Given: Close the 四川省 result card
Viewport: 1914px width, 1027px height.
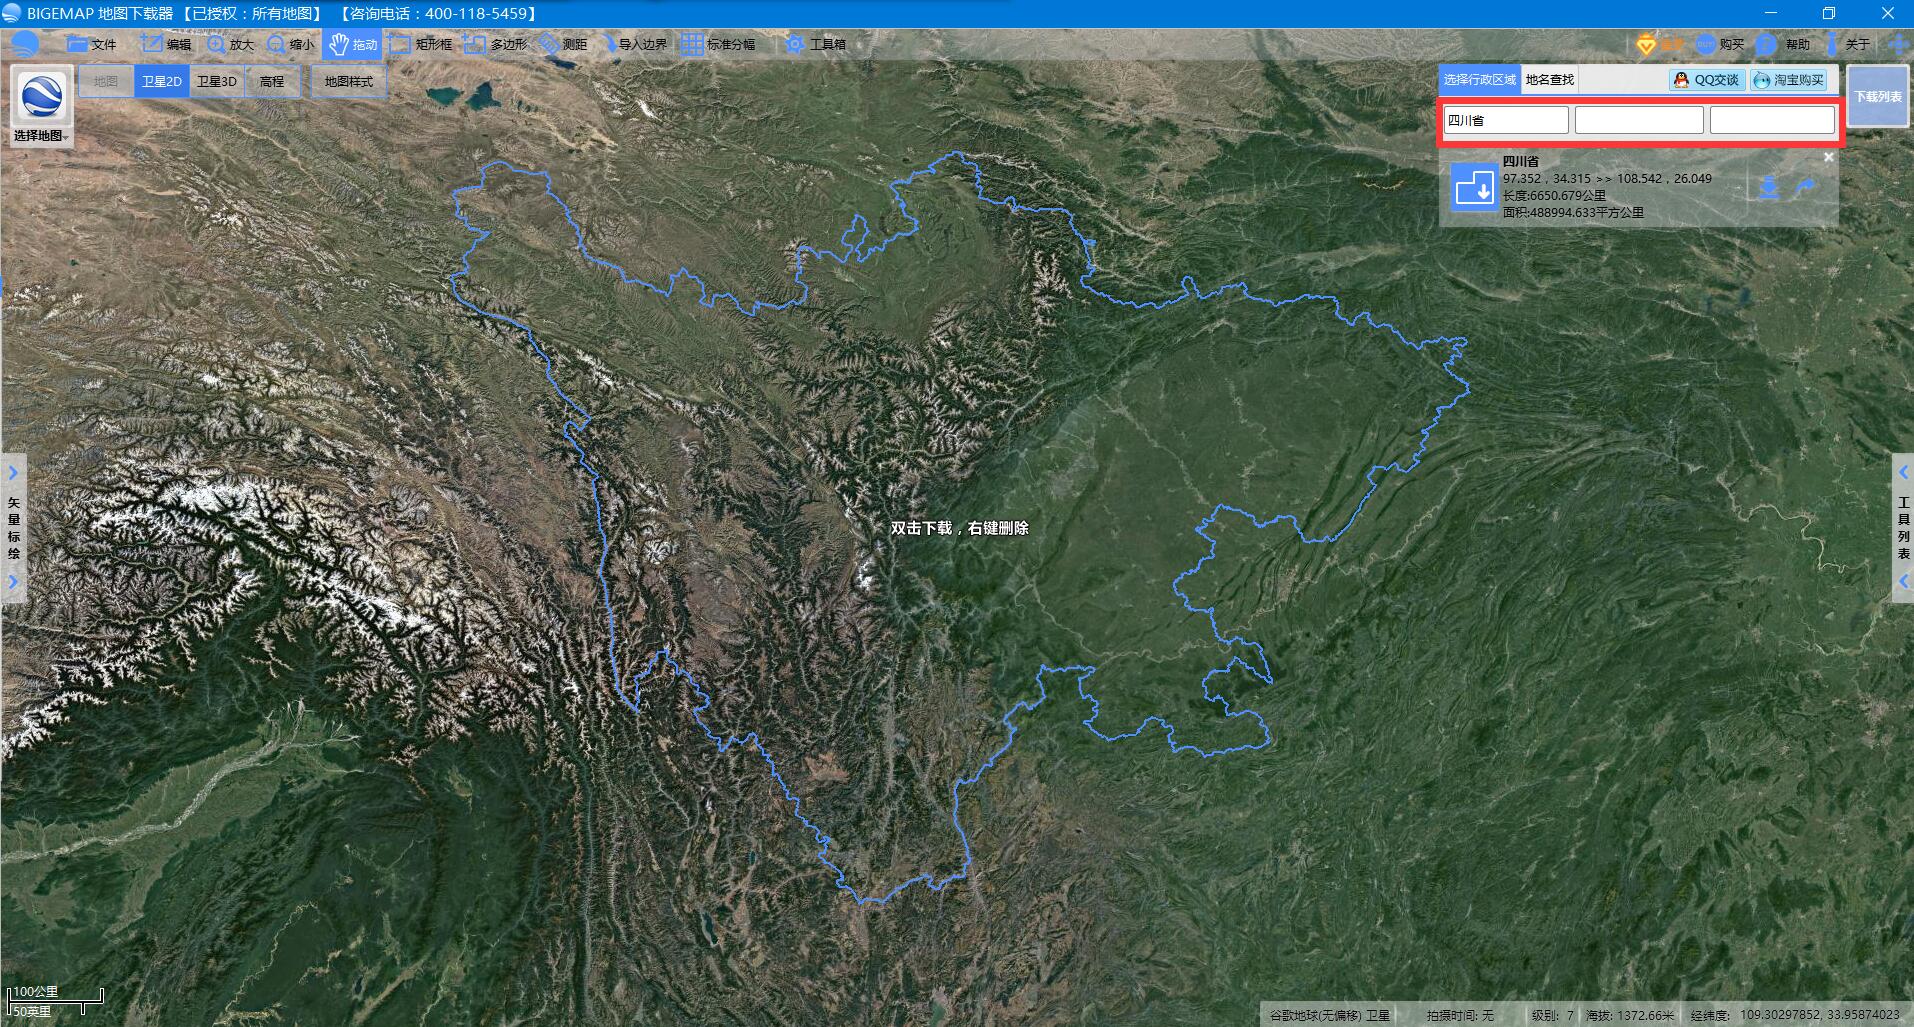Looking at the screenshot, I should pyautogui.click(x=1829, y=157).
